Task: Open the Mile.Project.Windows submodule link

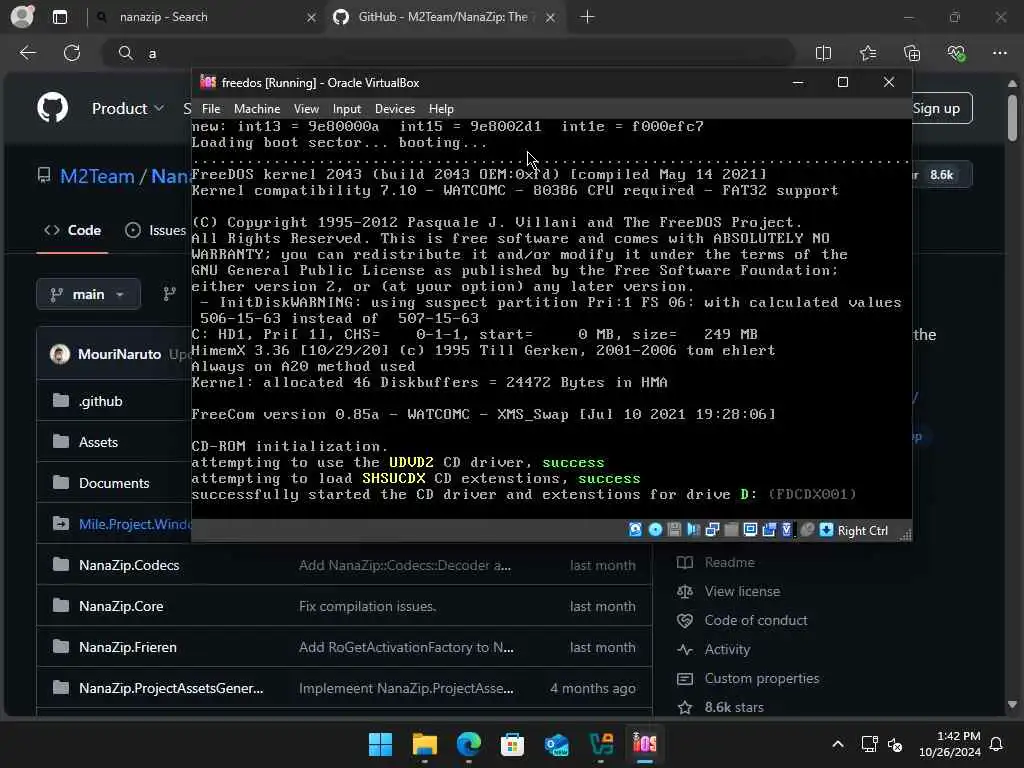Action: click(135, 524)
